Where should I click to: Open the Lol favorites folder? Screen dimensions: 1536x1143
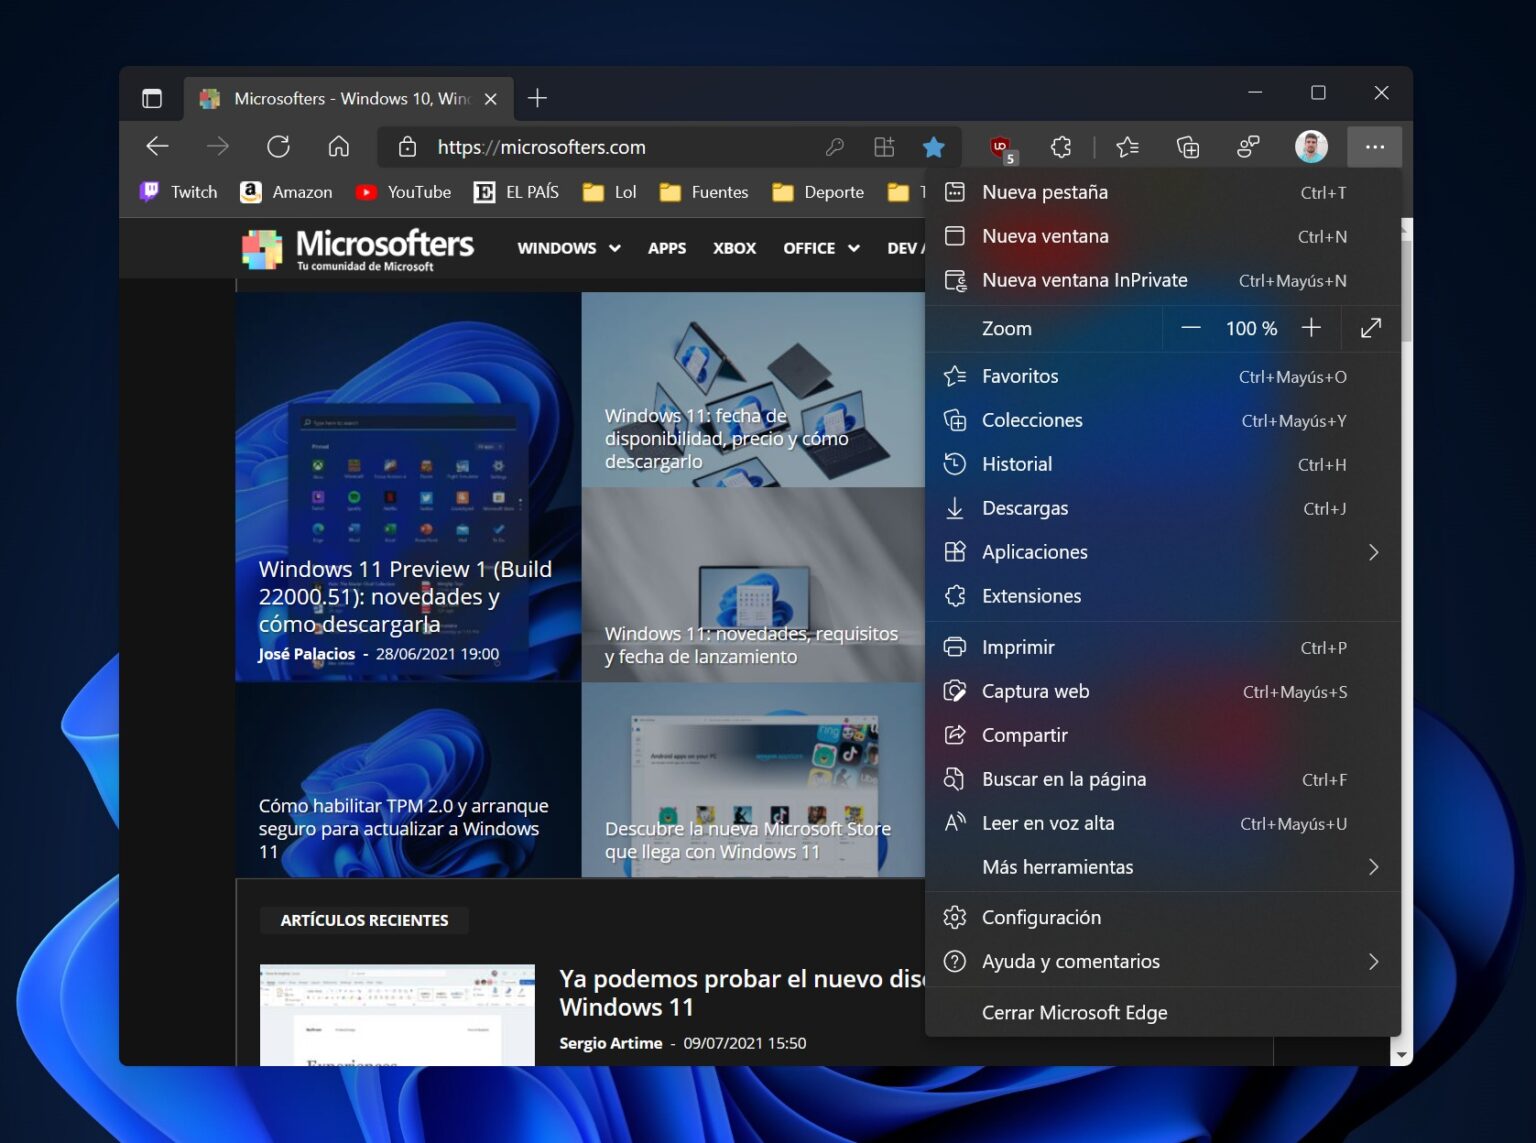(610, 192)
